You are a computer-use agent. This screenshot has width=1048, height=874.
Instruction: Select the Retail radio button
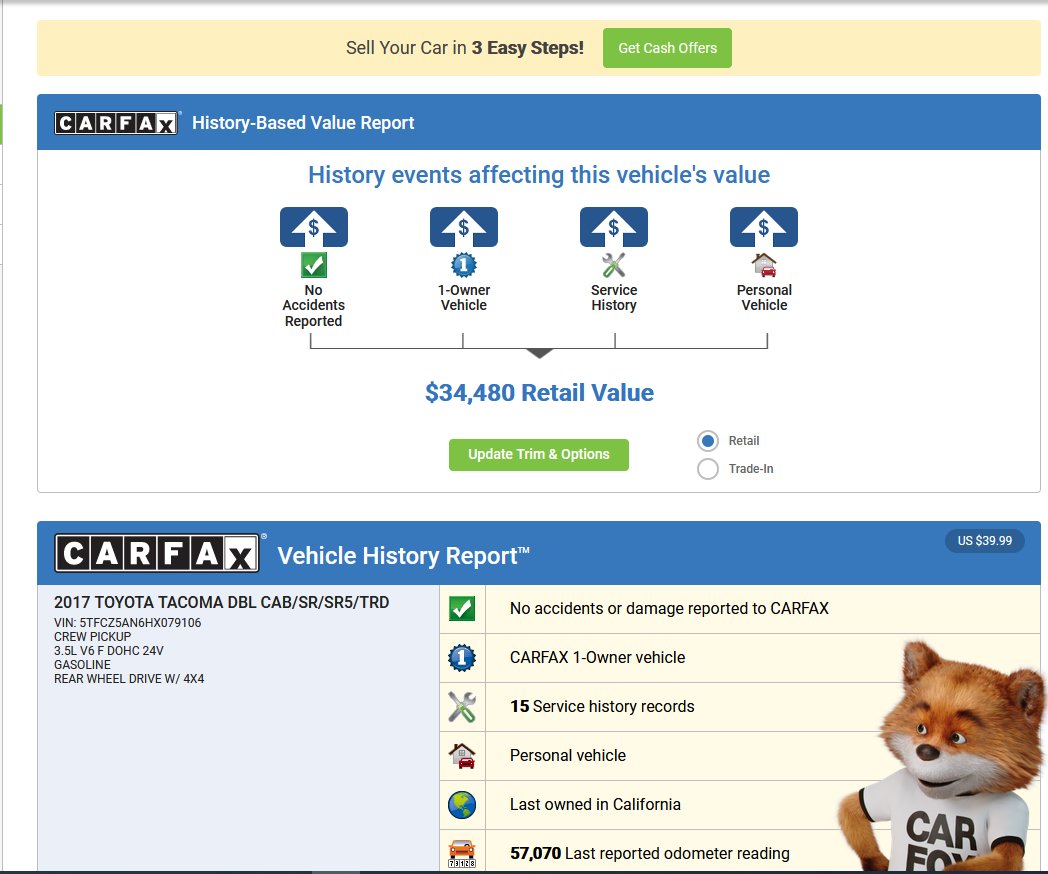tap(708, 441)
